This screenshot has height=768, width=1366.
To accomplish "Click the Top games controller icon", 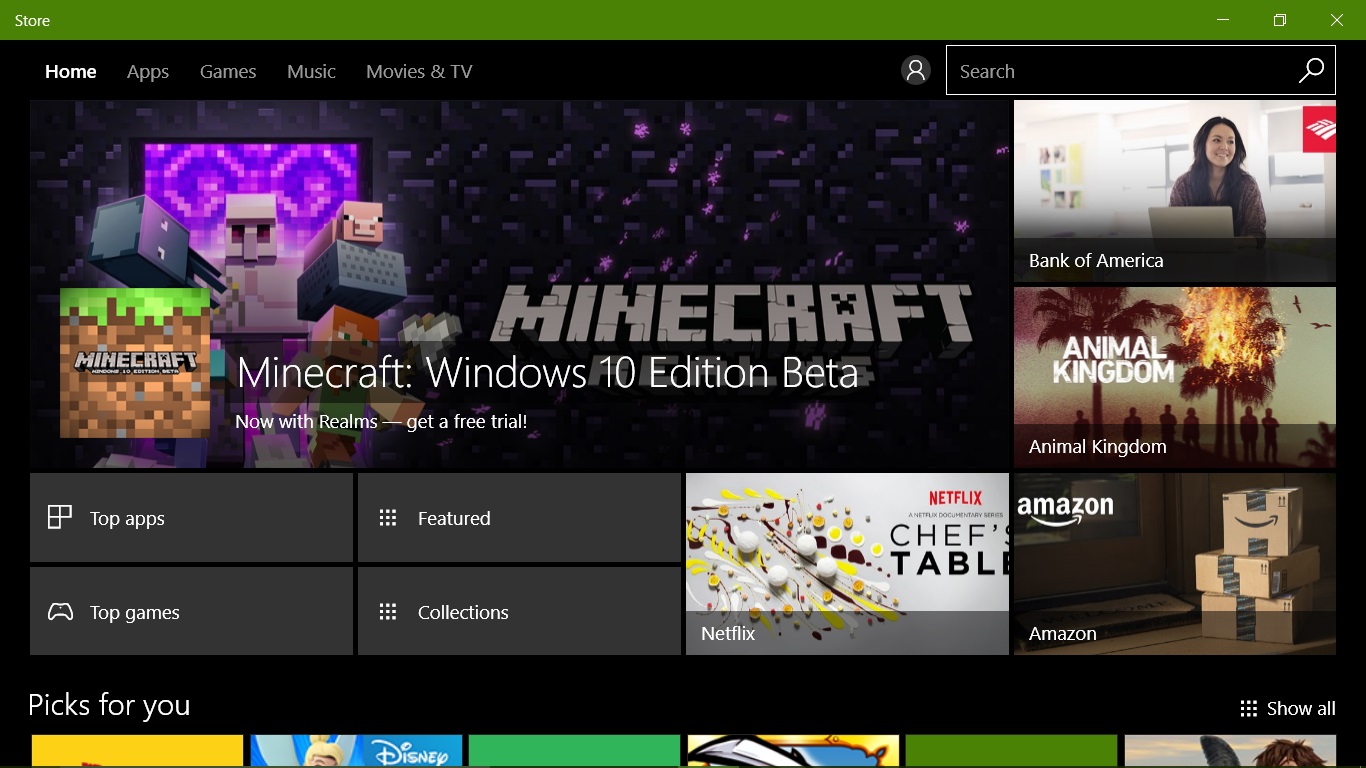I will click(60, 611).
